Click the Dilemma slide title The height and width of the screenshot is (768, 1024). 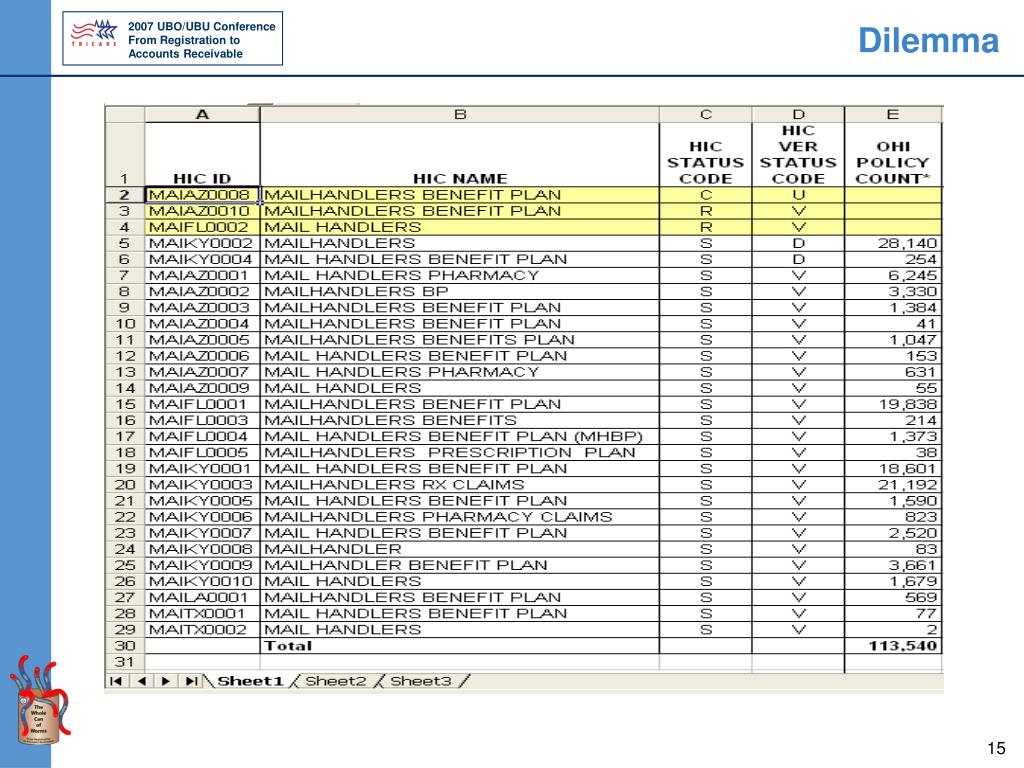click(x=928, y=40)
